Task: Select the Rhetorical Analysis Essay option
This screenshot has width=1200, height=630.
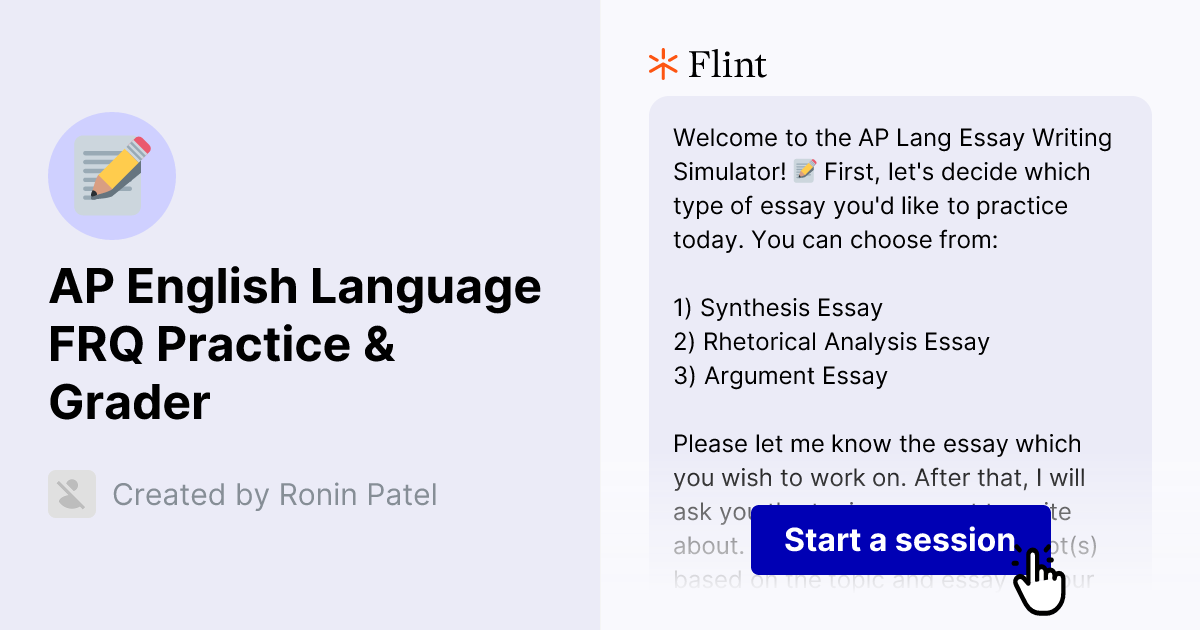Action: [x=832, y=342]
